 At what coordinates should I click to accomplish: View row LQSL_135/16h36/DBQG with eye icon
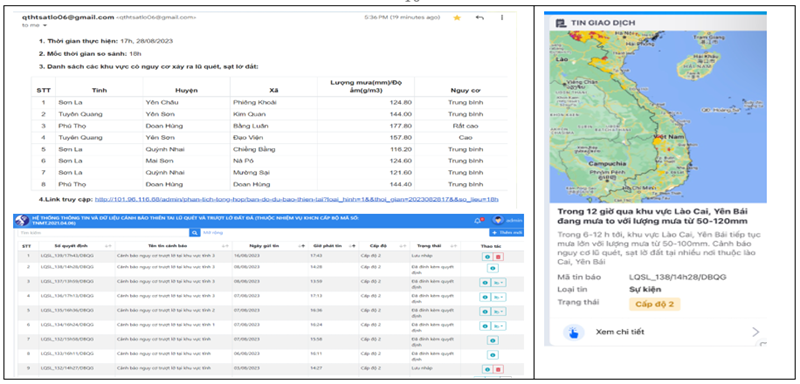[485, 311]
